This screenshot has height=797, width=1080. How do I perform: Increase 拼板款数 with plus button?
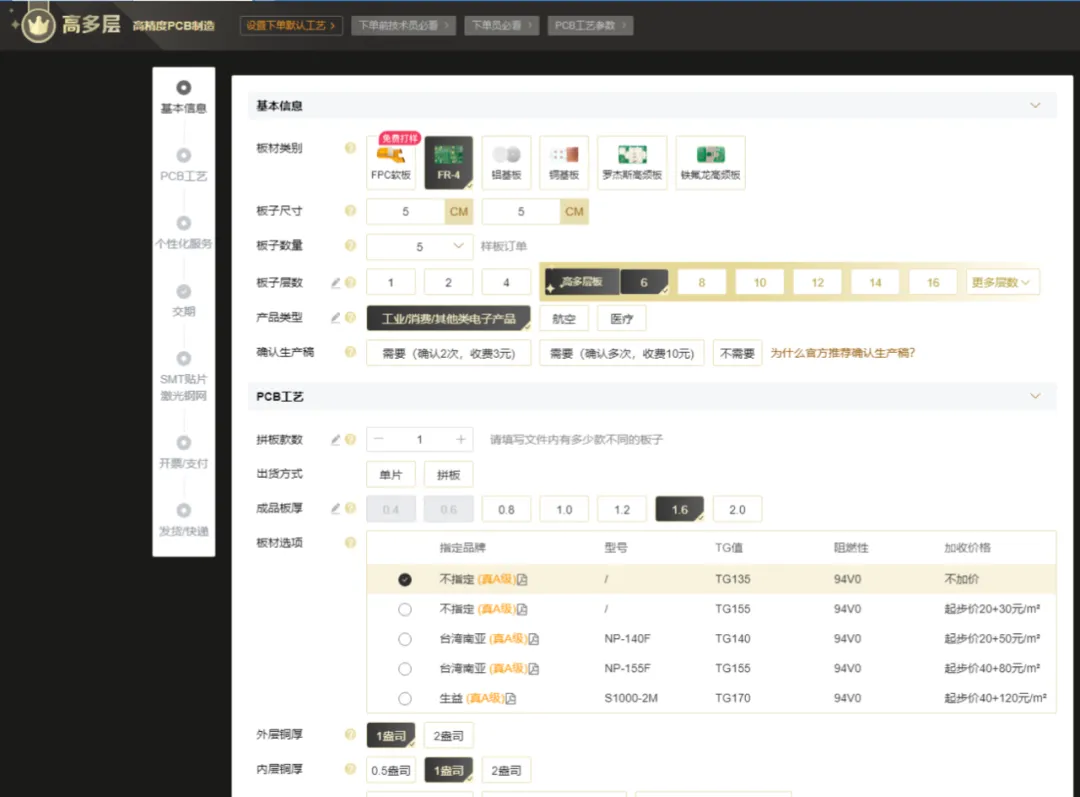[460, 439]
